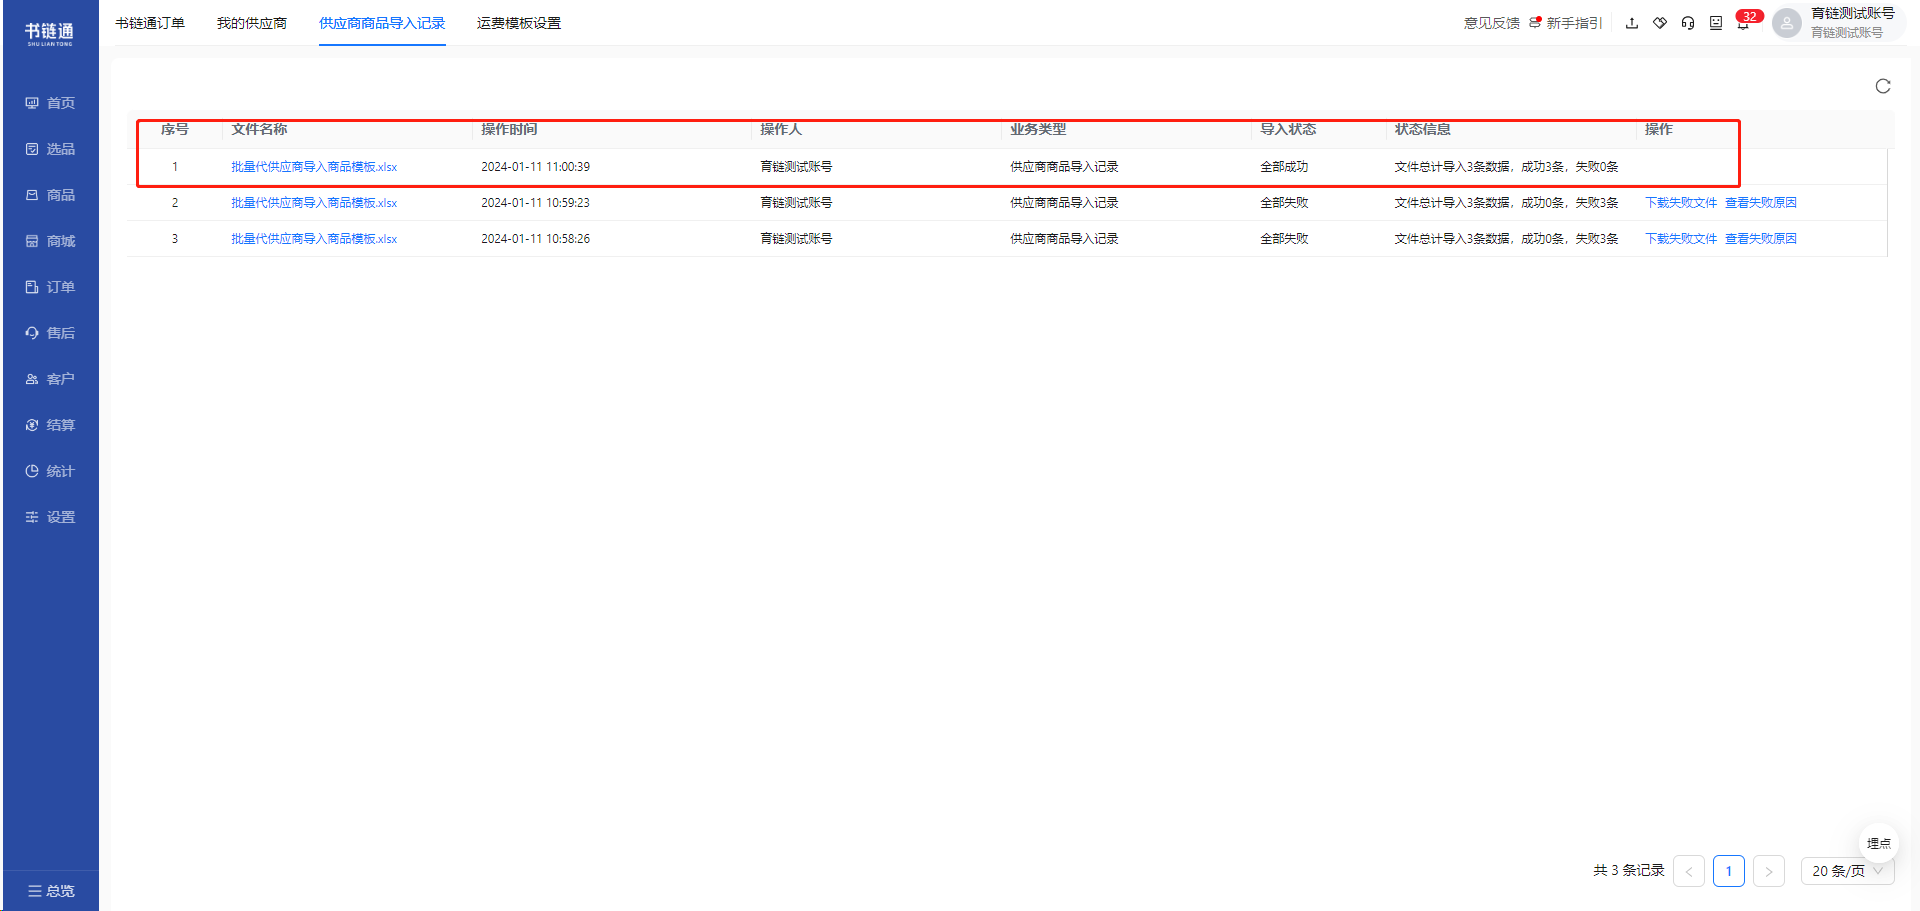The height and width of the screenshot is (911, 1920).
Task: Click timestamp 2024-01-11 10:59:23
Action: (x=535, y=203)
